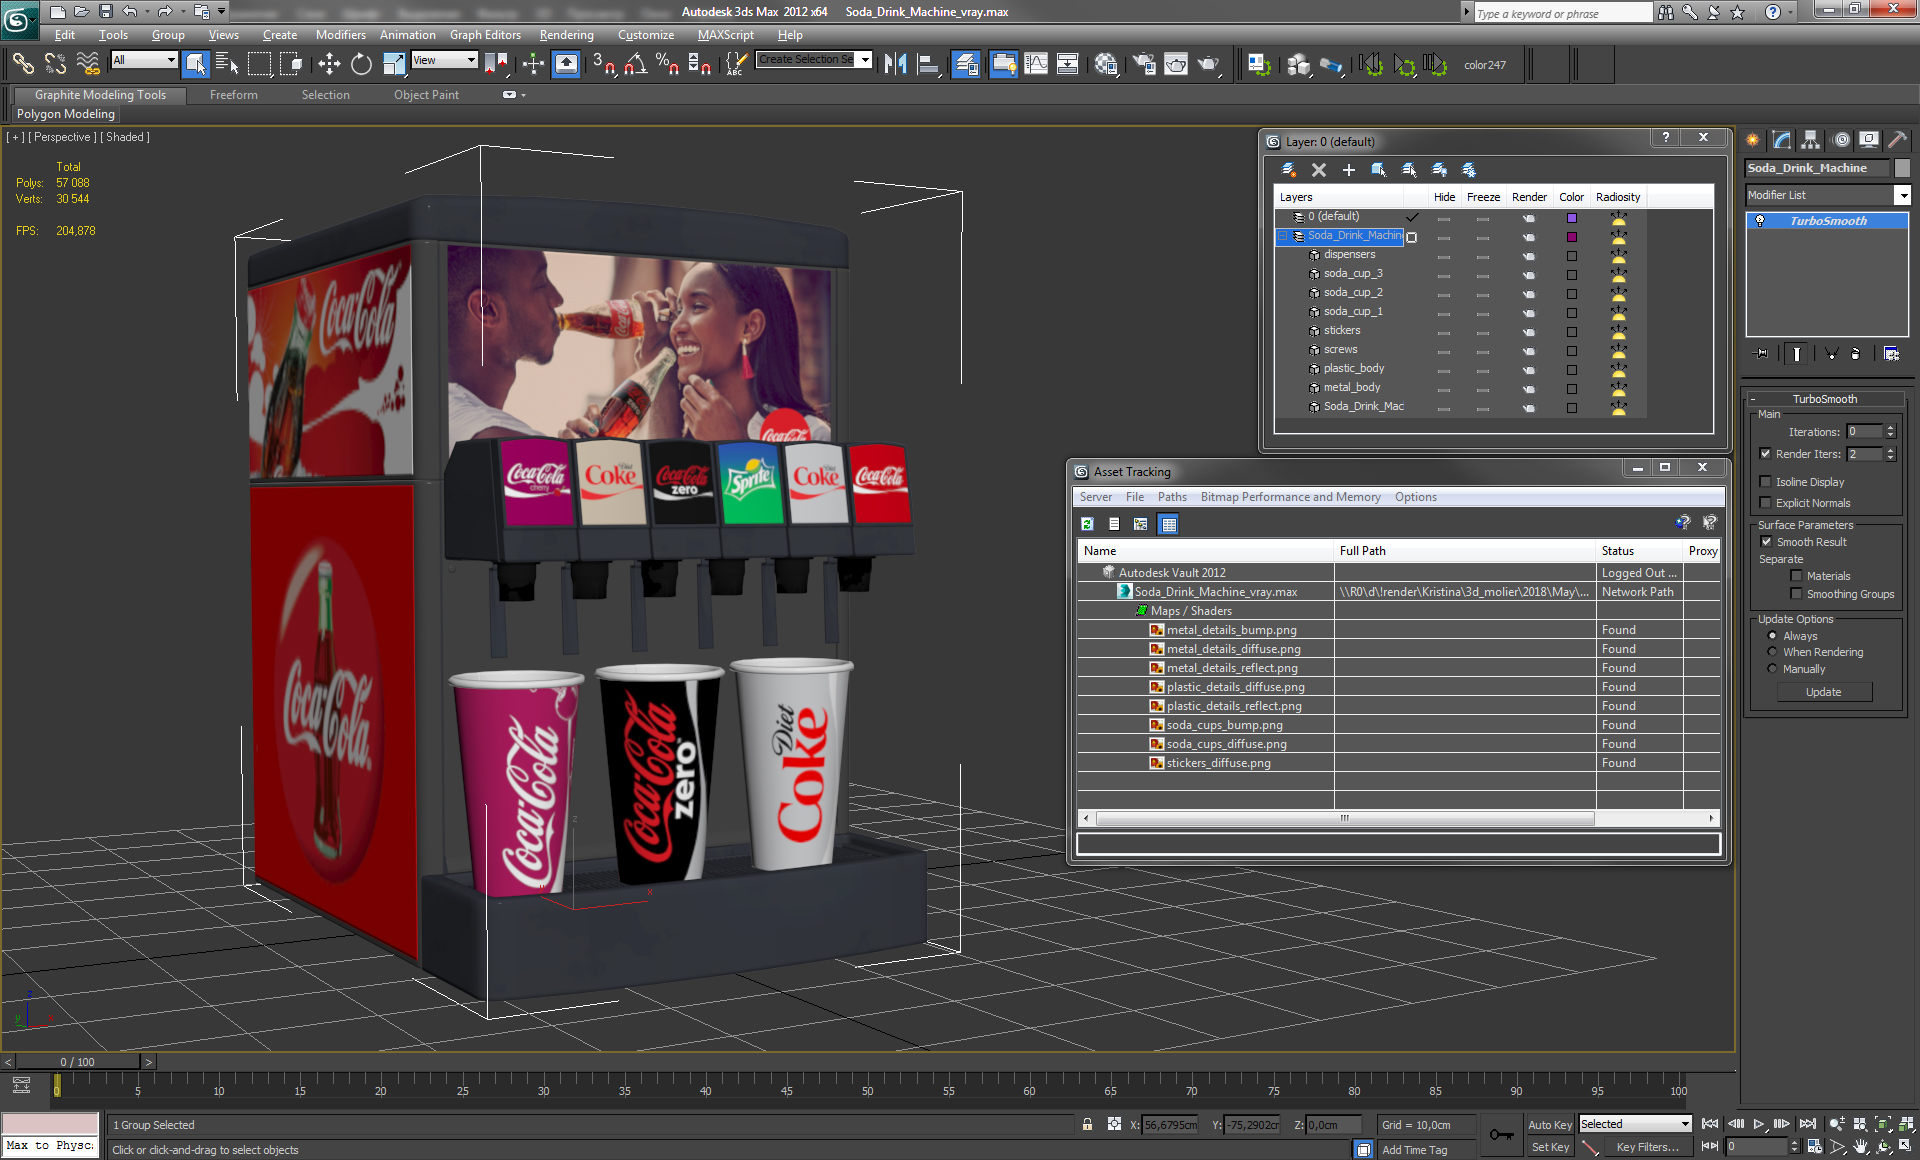1920x1160 pixels.
Task: Select the Select and Move tool
Action: 329,65
